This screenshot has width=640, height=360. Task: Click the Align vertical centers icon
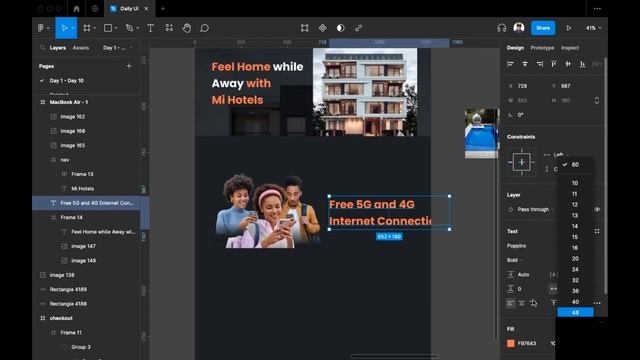(x=568, y=64)
